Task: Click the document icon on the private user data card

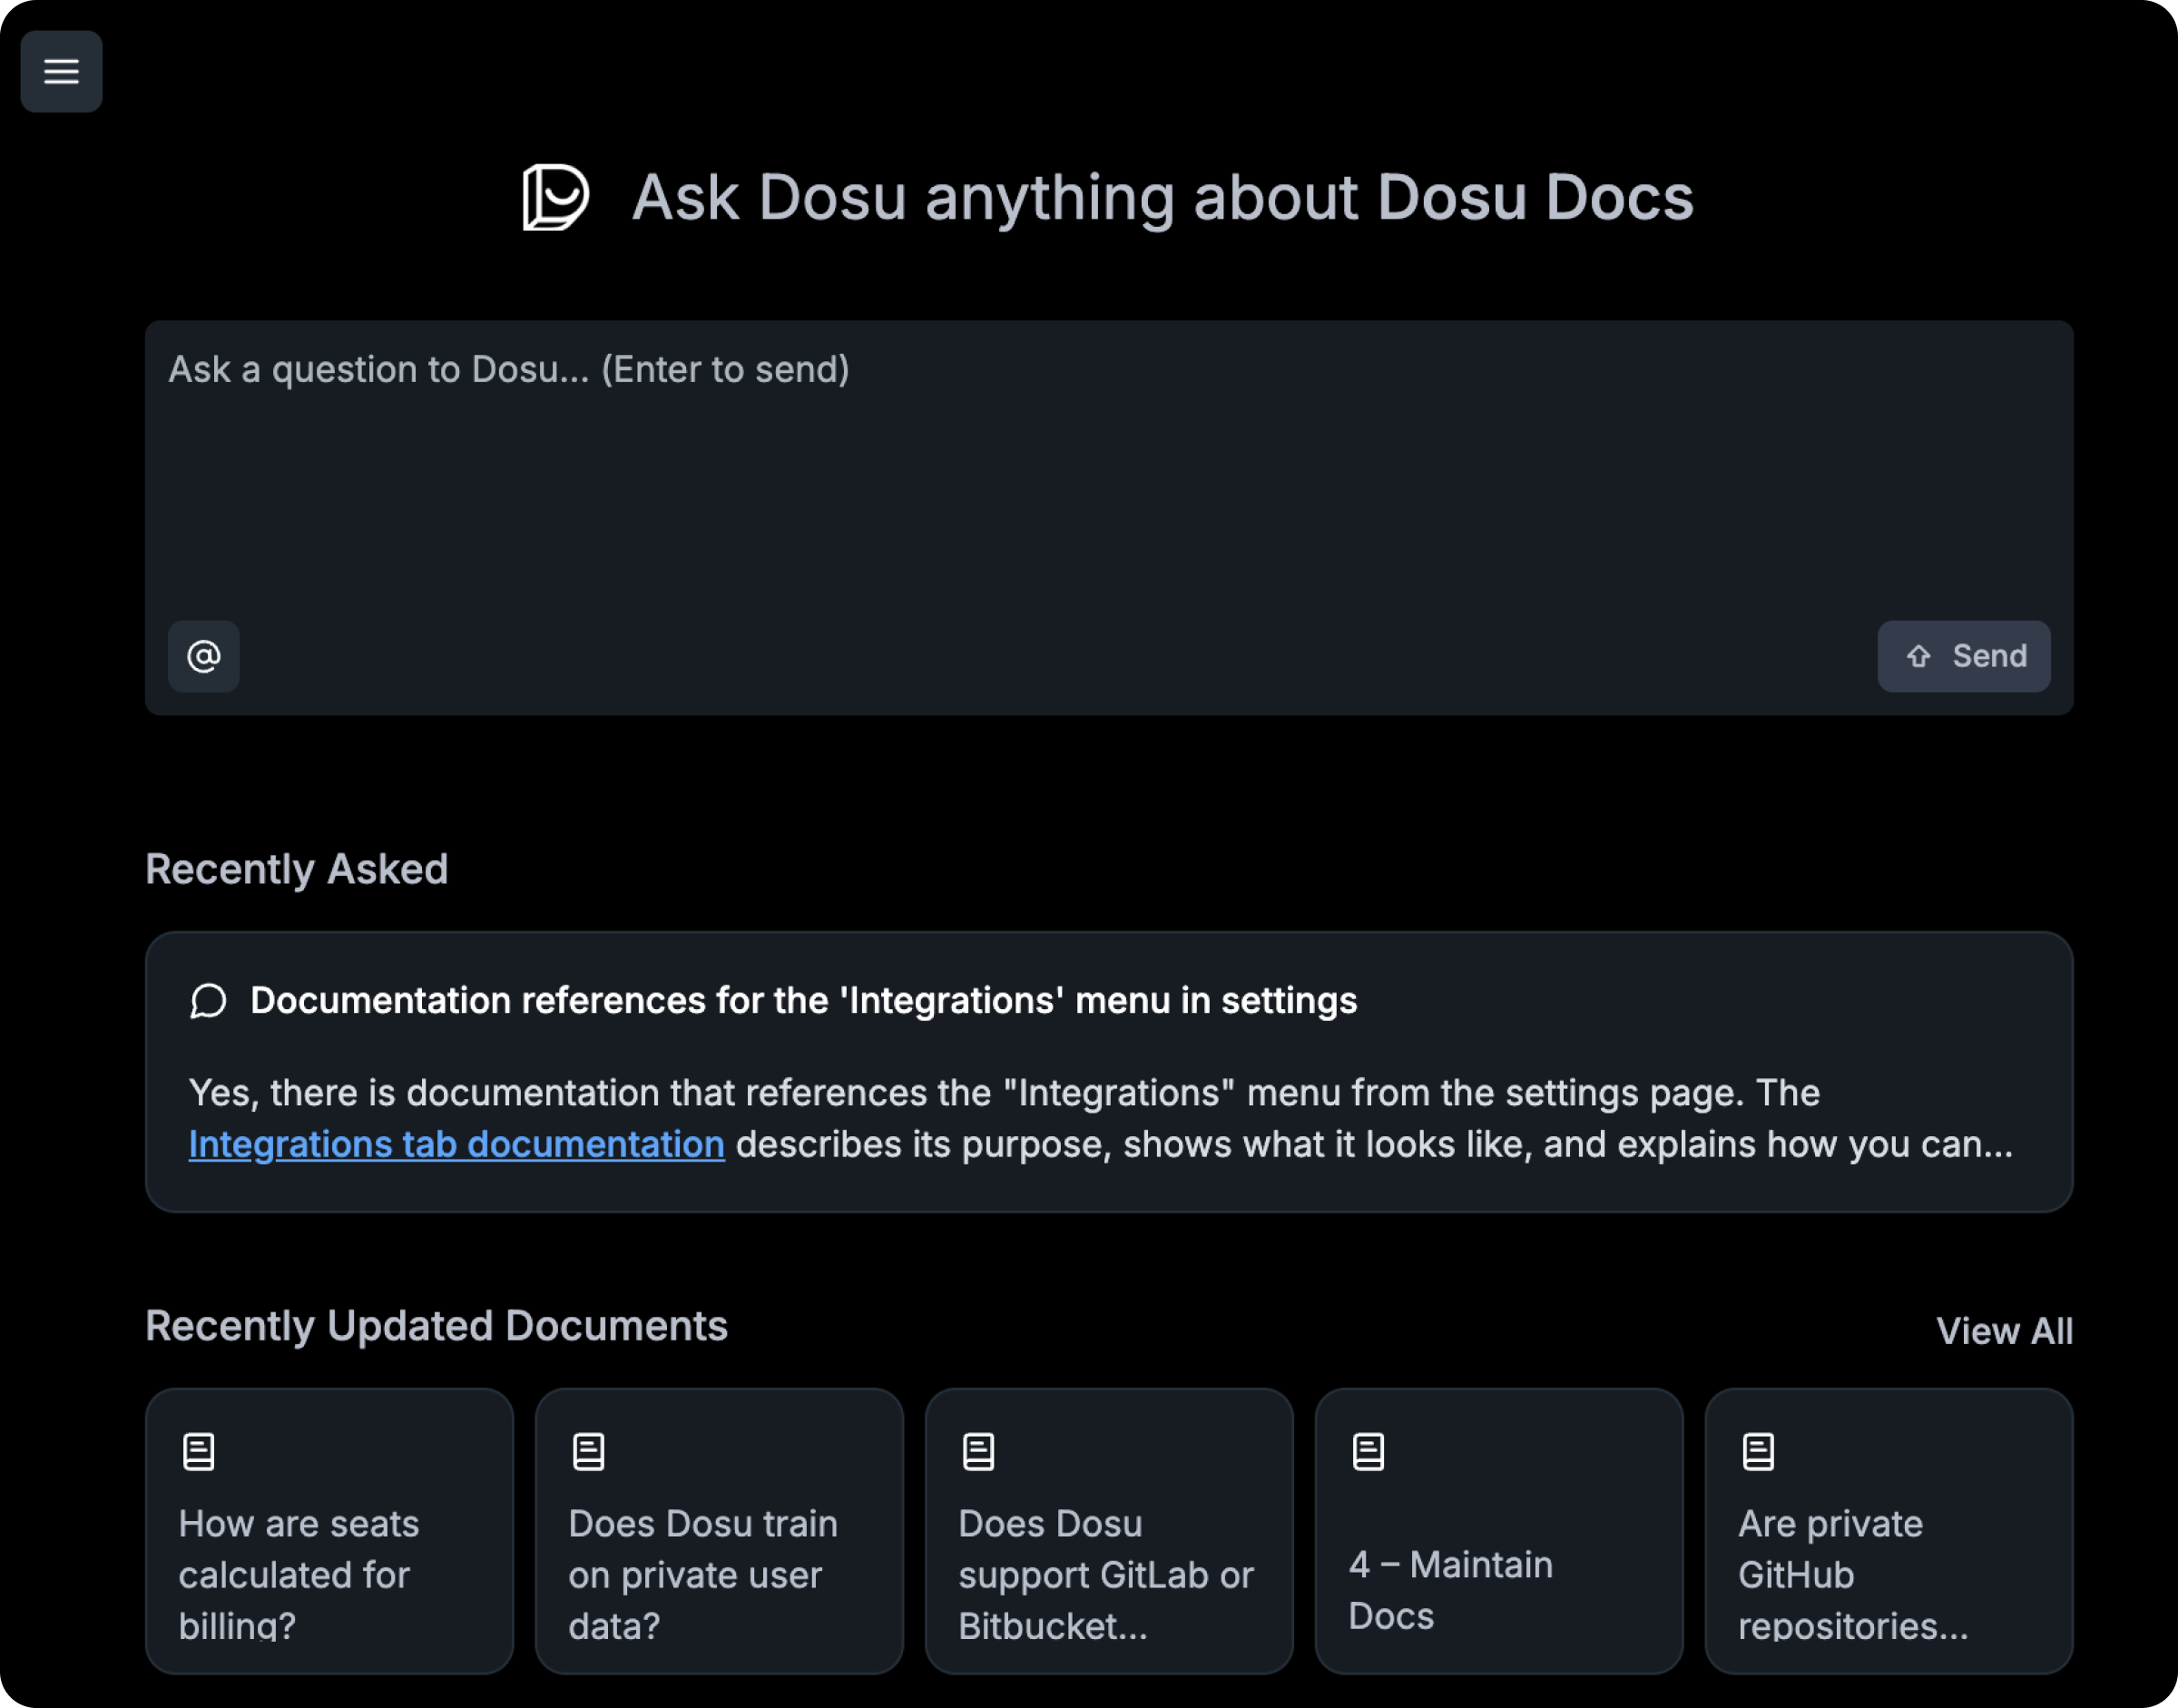Action: coord(588,1452)
